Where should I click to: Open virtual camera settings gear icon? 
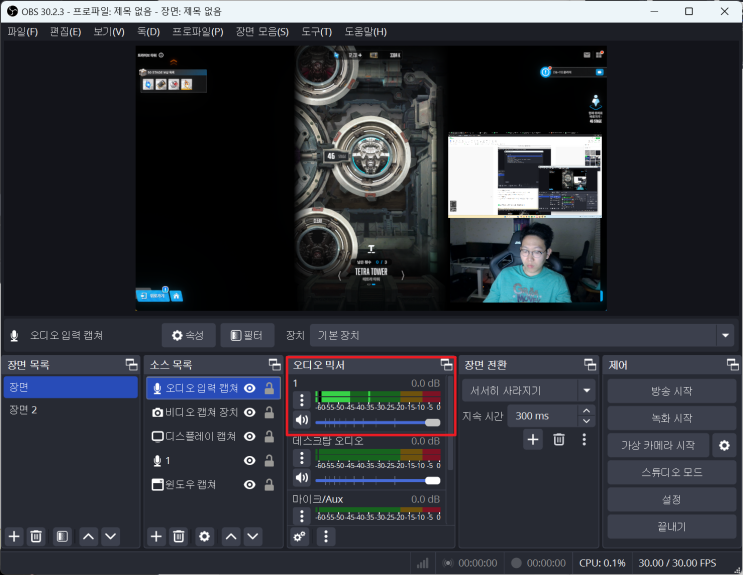click(x=725, y=445)
